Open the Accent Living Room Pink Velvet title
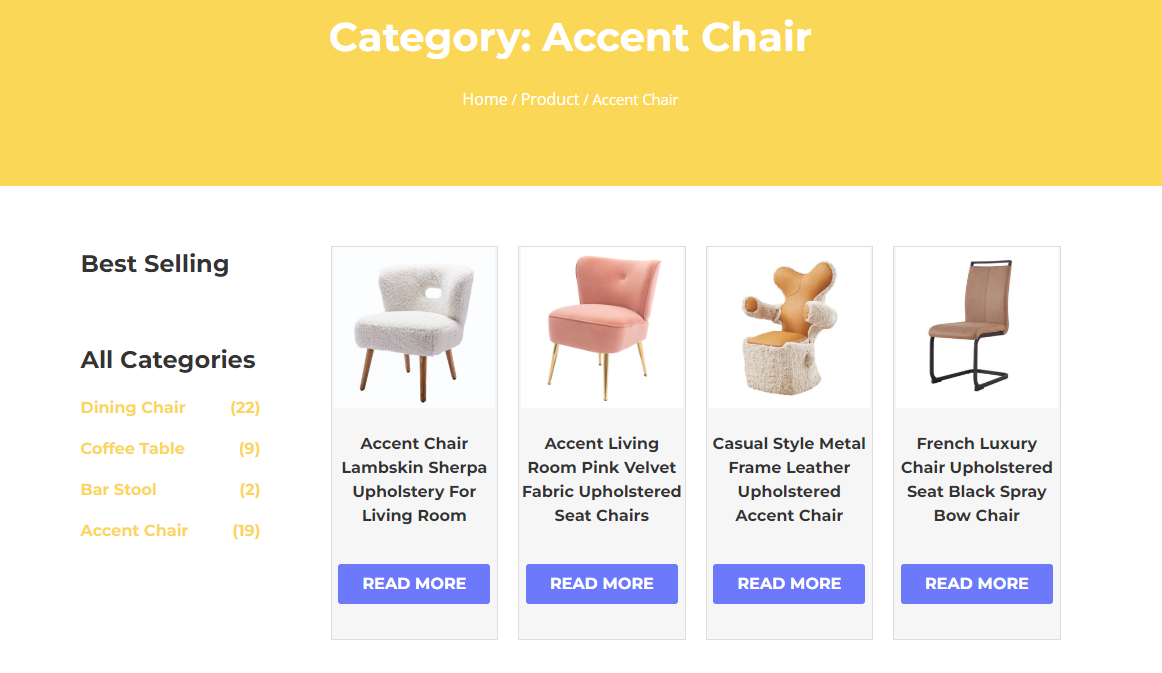 [x=601, y=479]
